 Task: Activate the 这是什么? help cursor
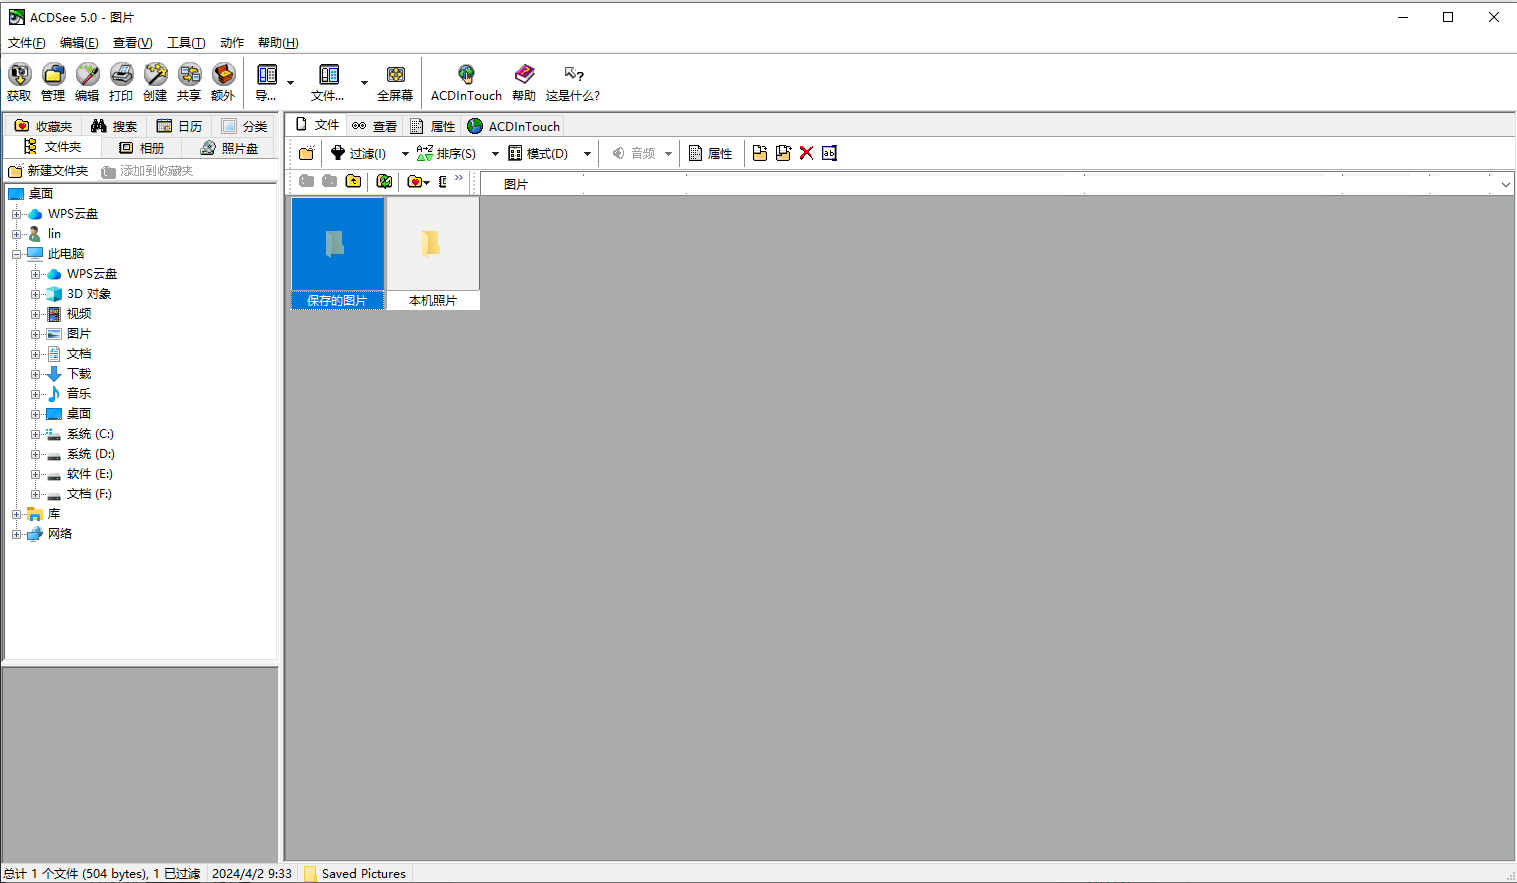pos(573,82)
